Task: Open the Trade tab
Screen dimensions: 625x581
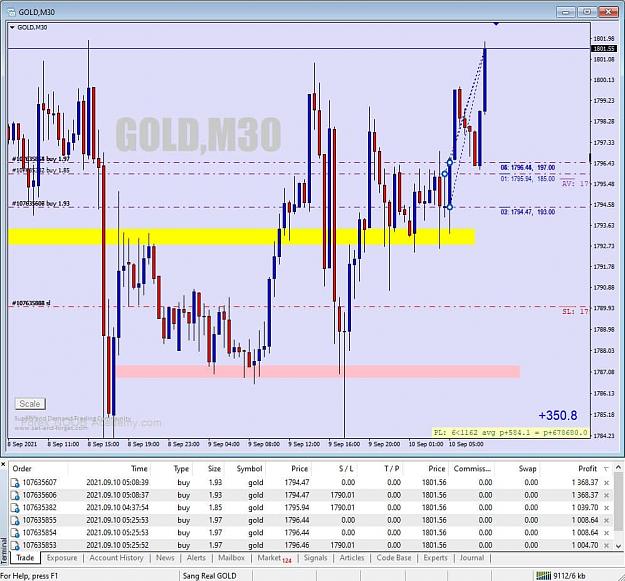Action: coord(25,558)
